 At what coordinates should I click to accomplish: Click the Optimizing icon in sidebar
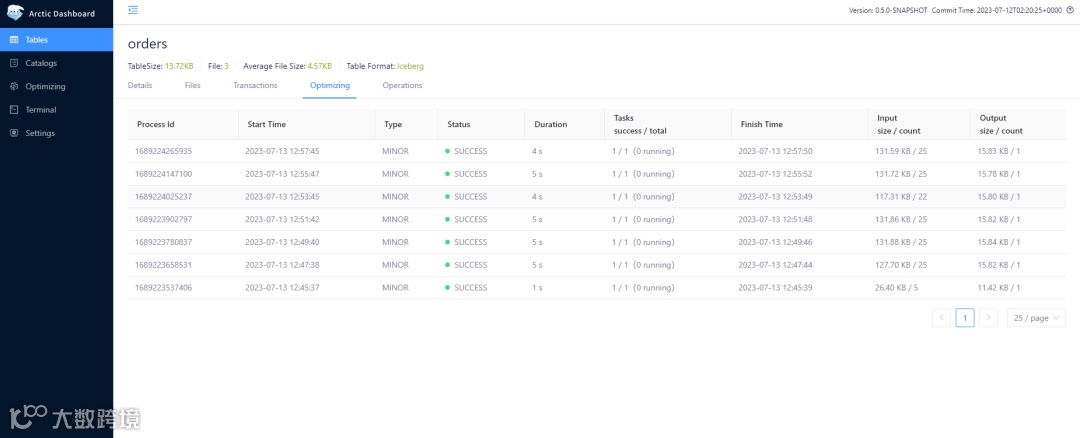pos(14,86)
